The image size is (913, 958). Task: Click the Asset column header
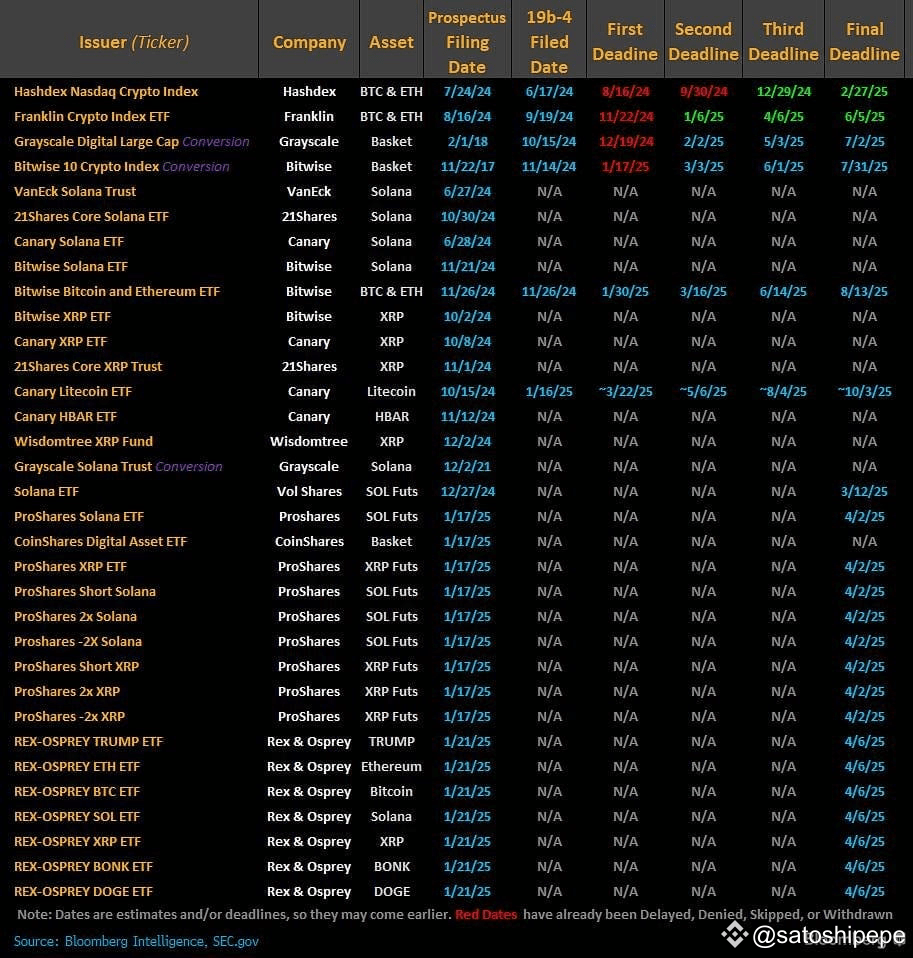click(391, 42)
